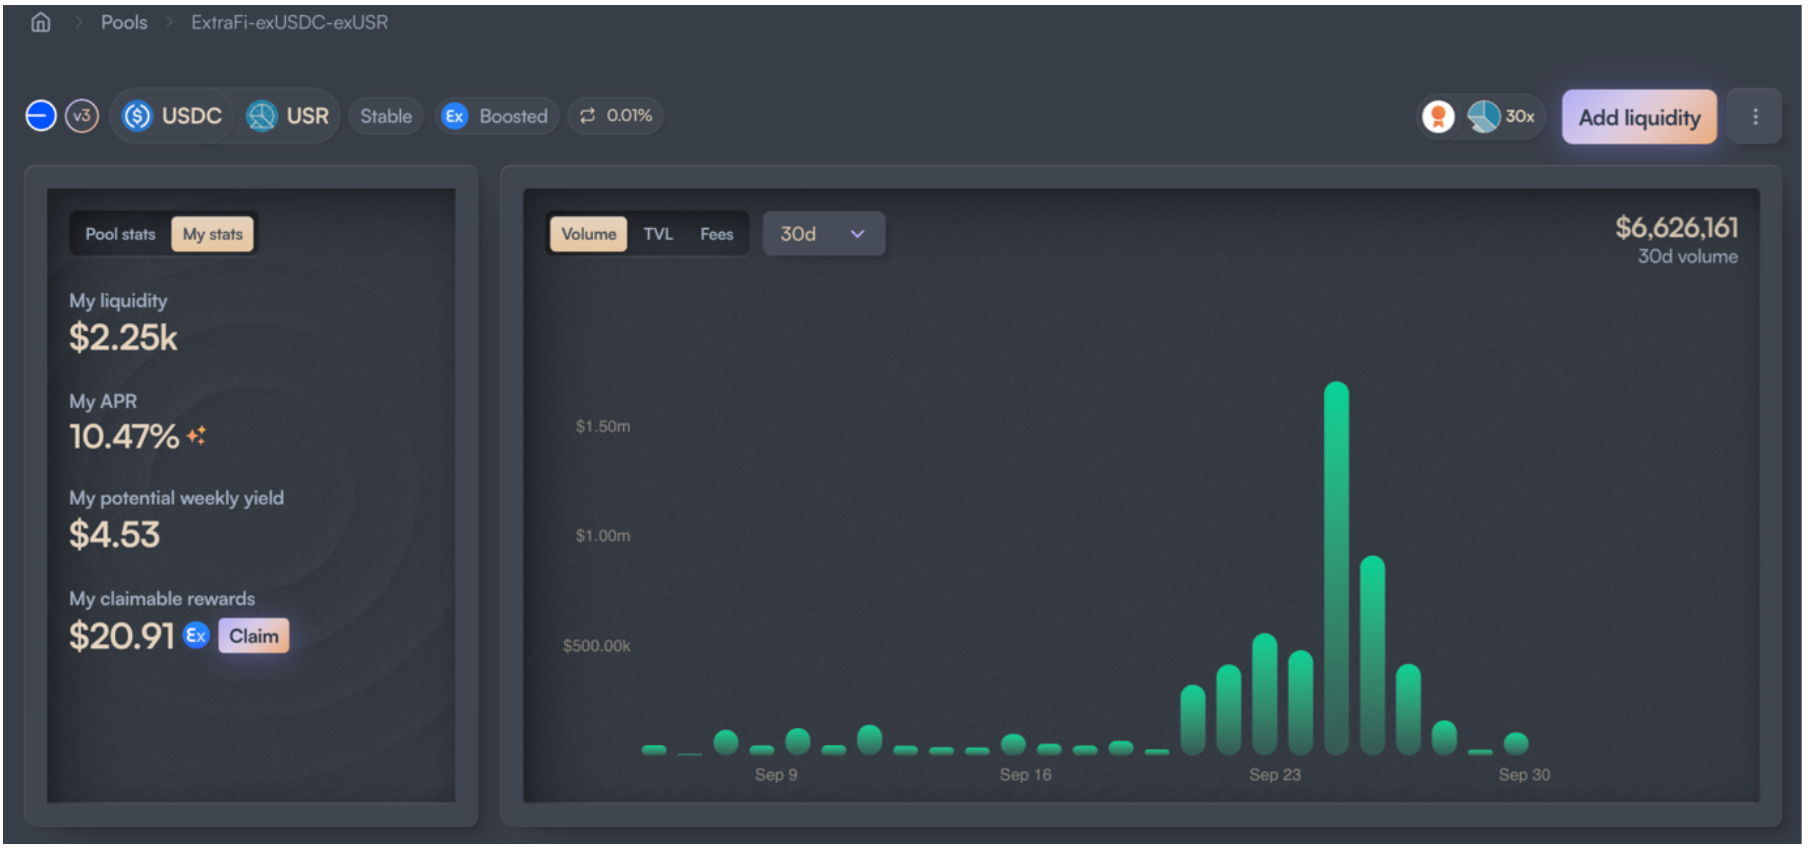Click the home icon in breadcrumb
Viewport: 1808px width, 850px height.
pos(40,22)
